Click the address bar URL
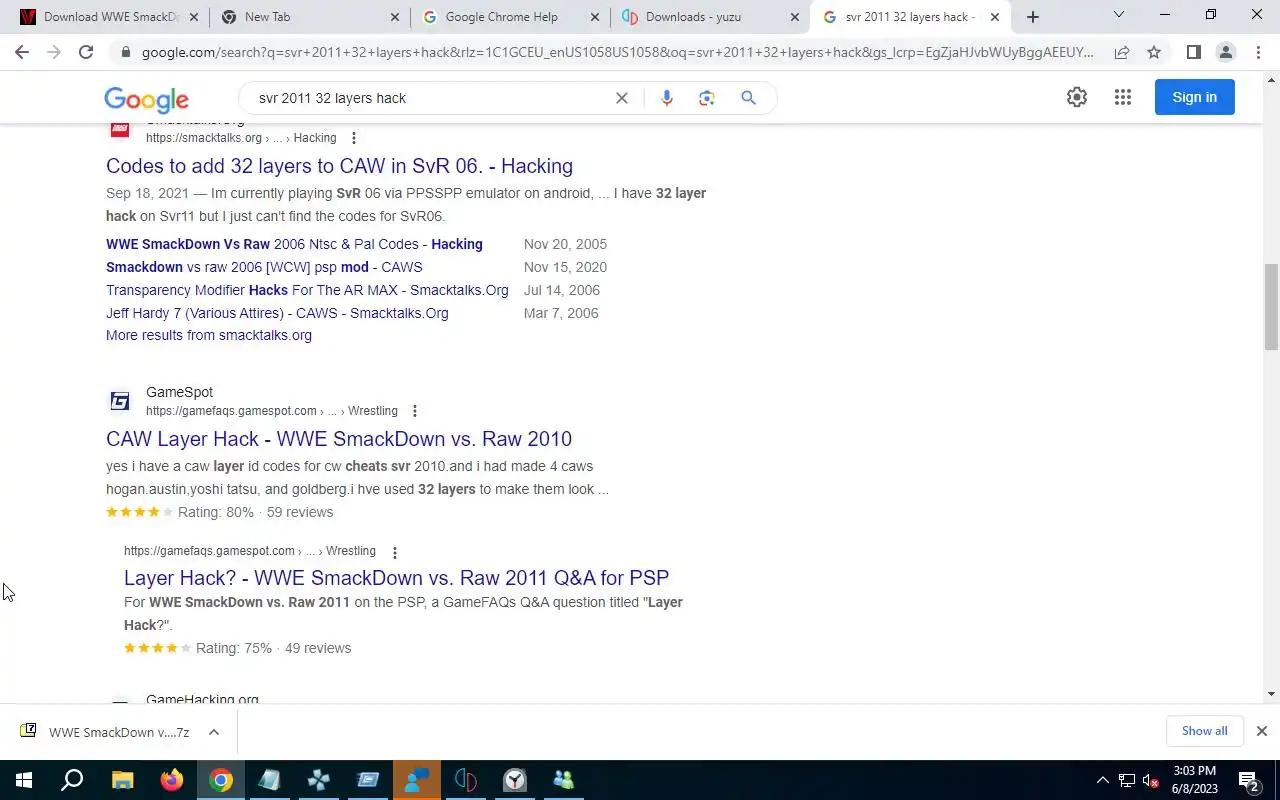Viewport: 1280px width, 800px height. click(x=617, y=52)
